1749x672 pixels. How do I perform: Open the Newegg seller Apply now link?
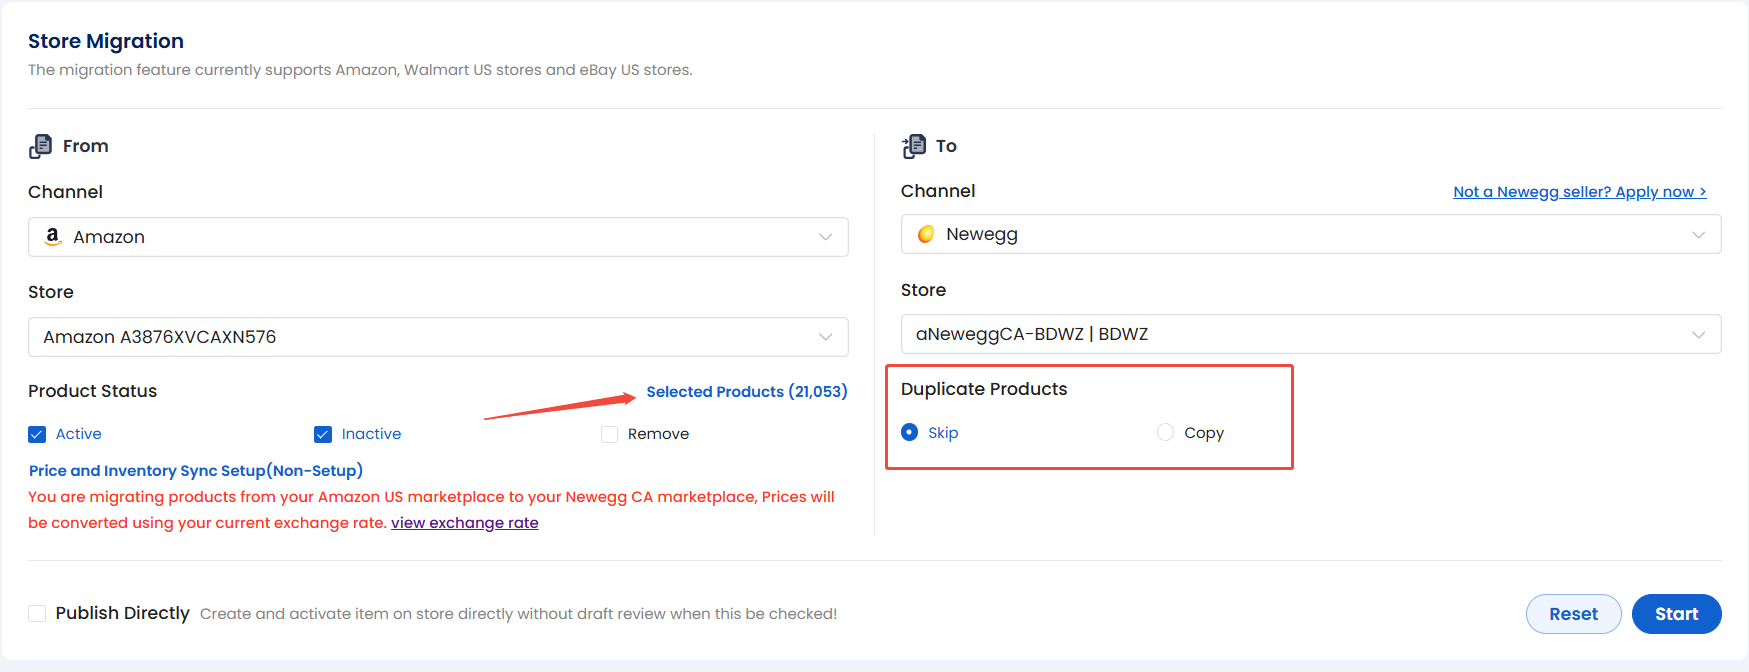point(1579,192)
